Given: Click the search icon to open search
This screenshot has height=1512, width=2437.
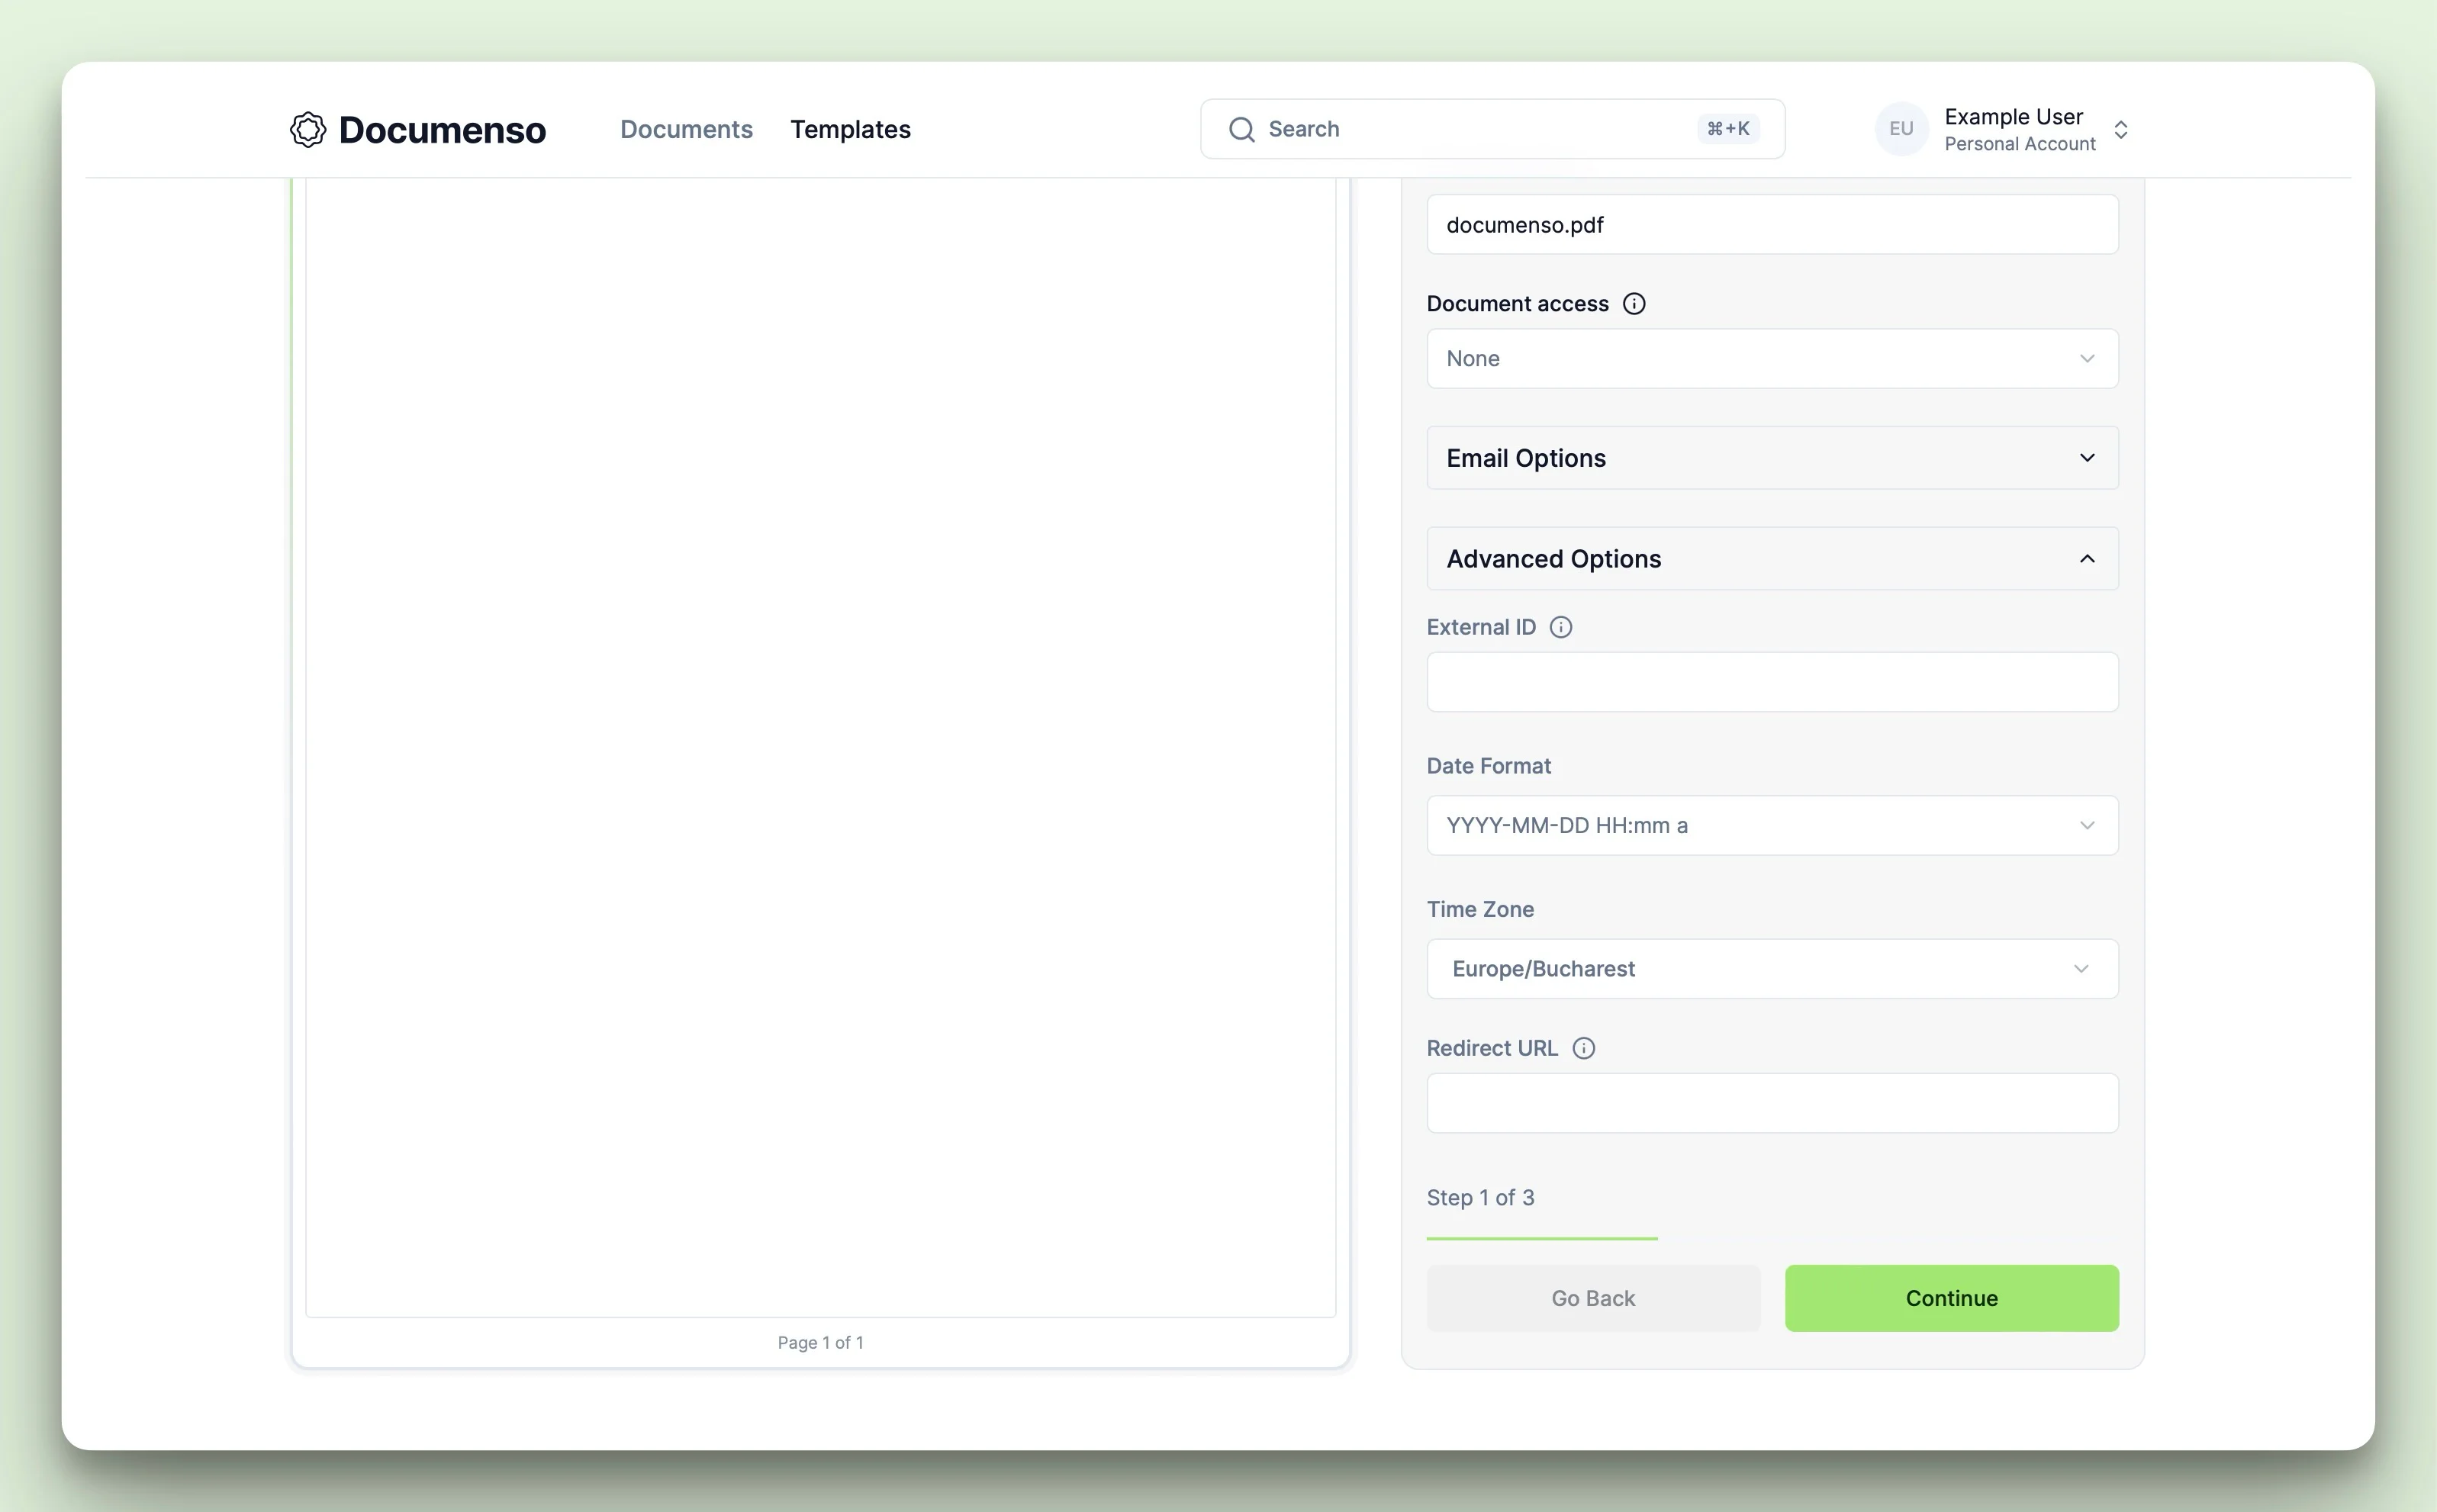Looking at the screenshot, I should tap(1244, 129).
